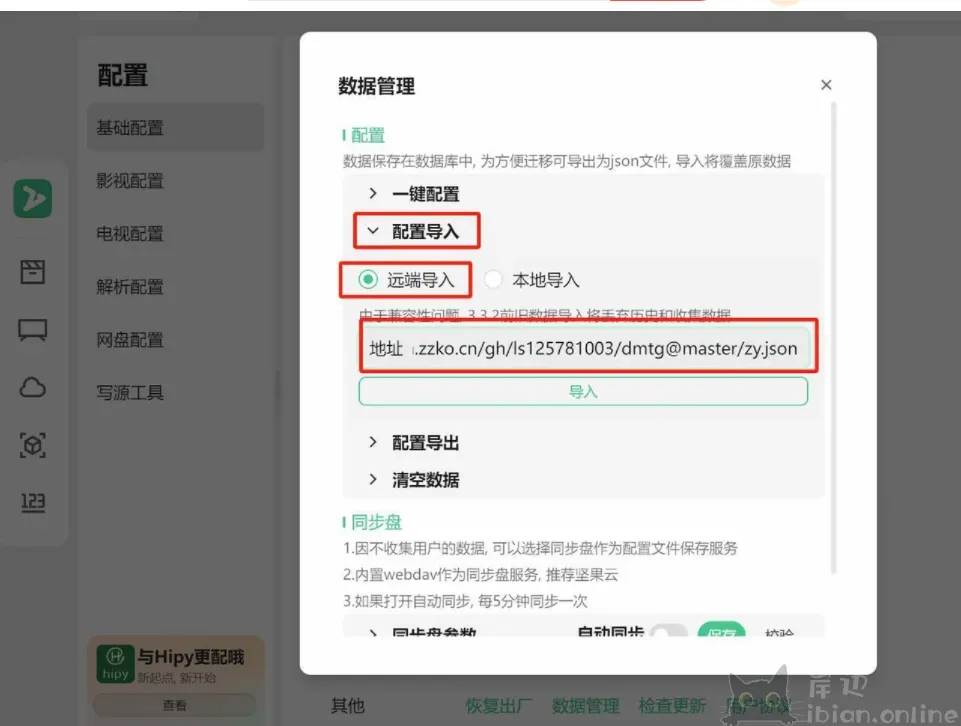The image size is (961, 726).
Task: Close the 数据管理 dialog with X
Action: coord(826,85)
